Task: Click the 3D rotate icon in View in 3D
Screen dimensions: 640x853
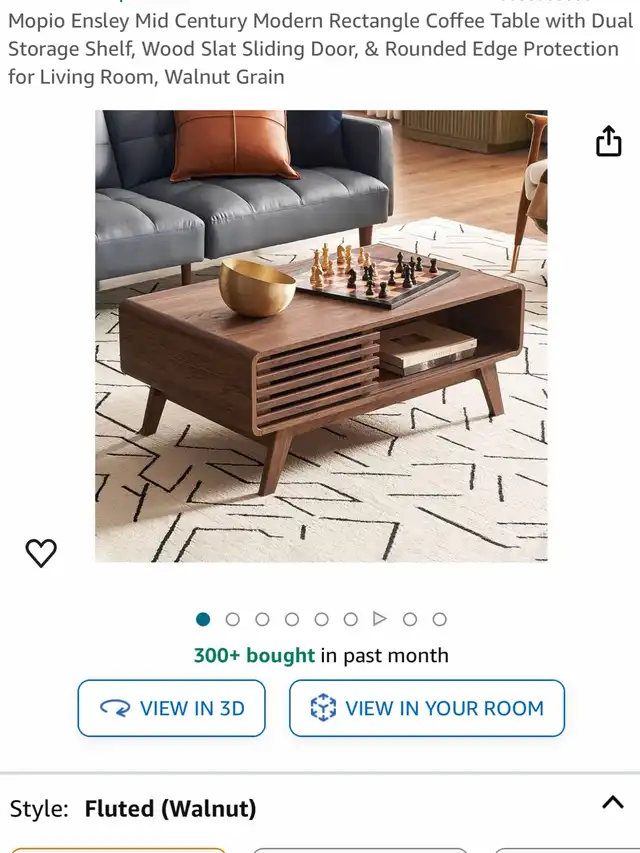Action: 115,708
